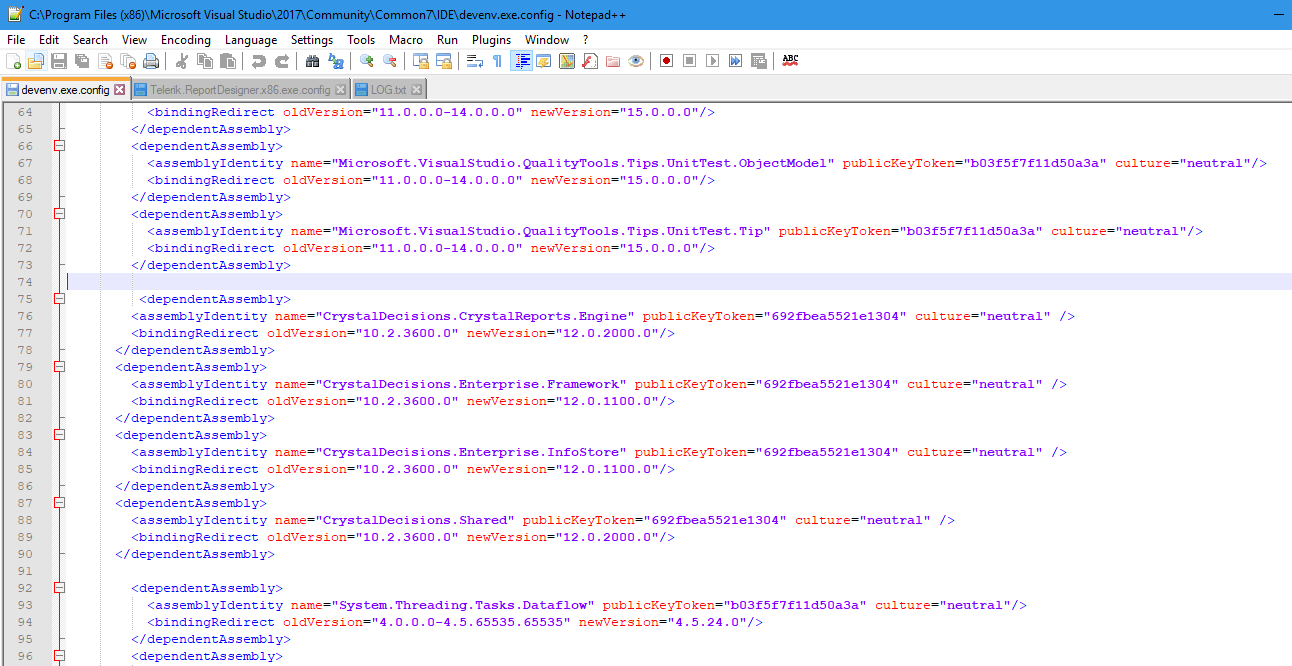1292x666 pixels.
Task: Open the Language menu
Action: point(251,40)
